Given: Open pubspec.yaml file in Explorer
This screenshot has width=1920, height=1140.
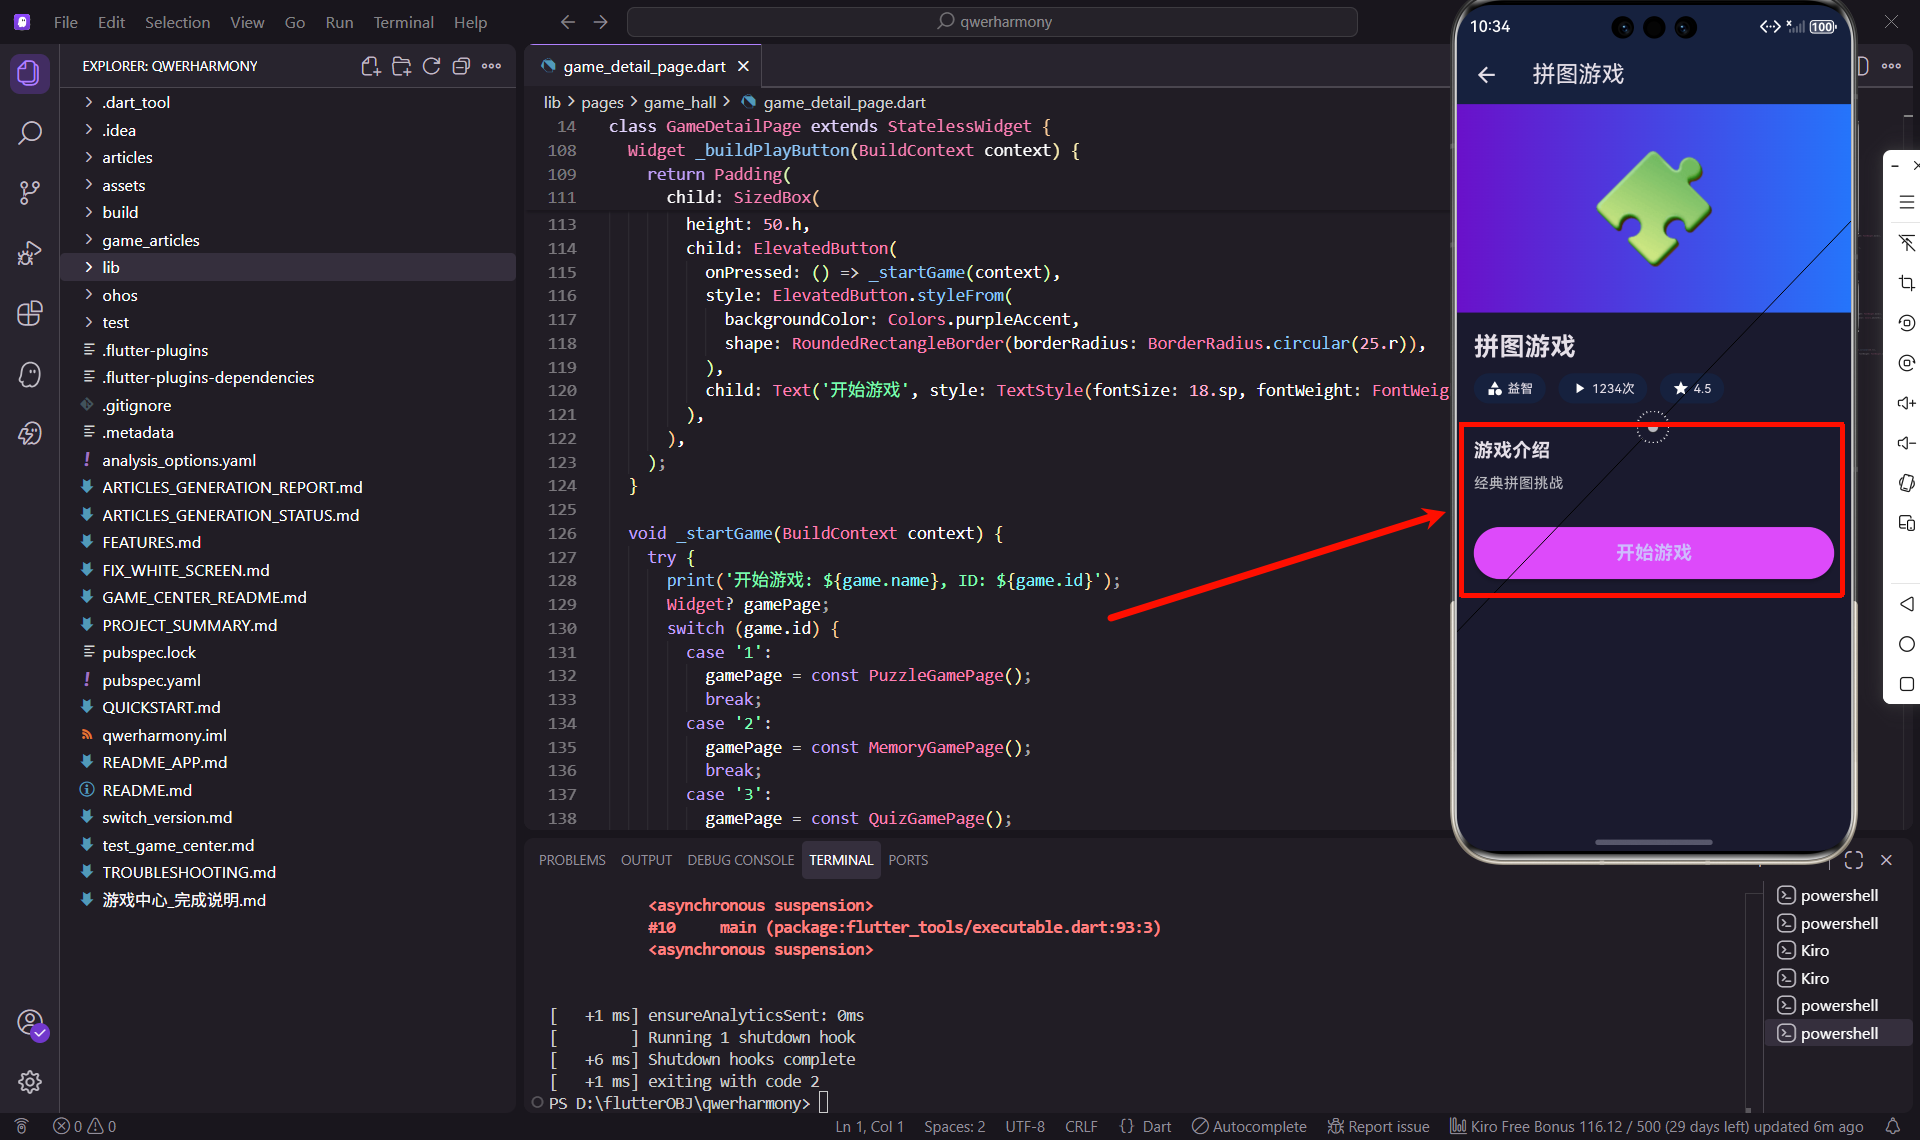Looking at the screenshot, I should coord(151,680).
